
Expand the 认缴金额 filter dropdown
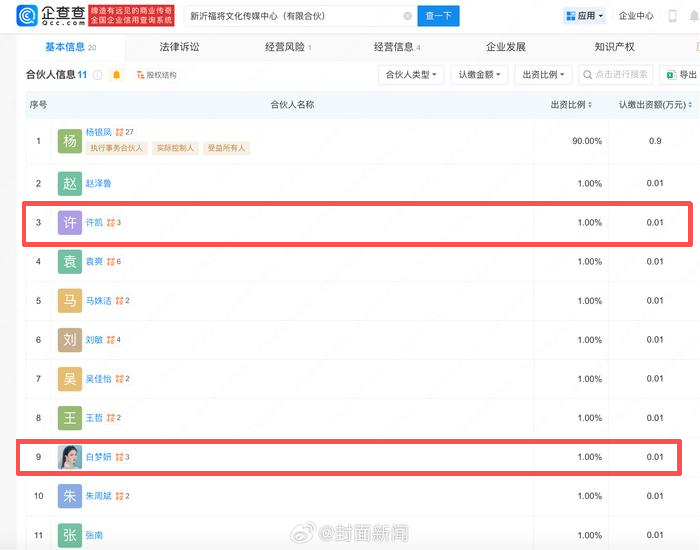479,75
